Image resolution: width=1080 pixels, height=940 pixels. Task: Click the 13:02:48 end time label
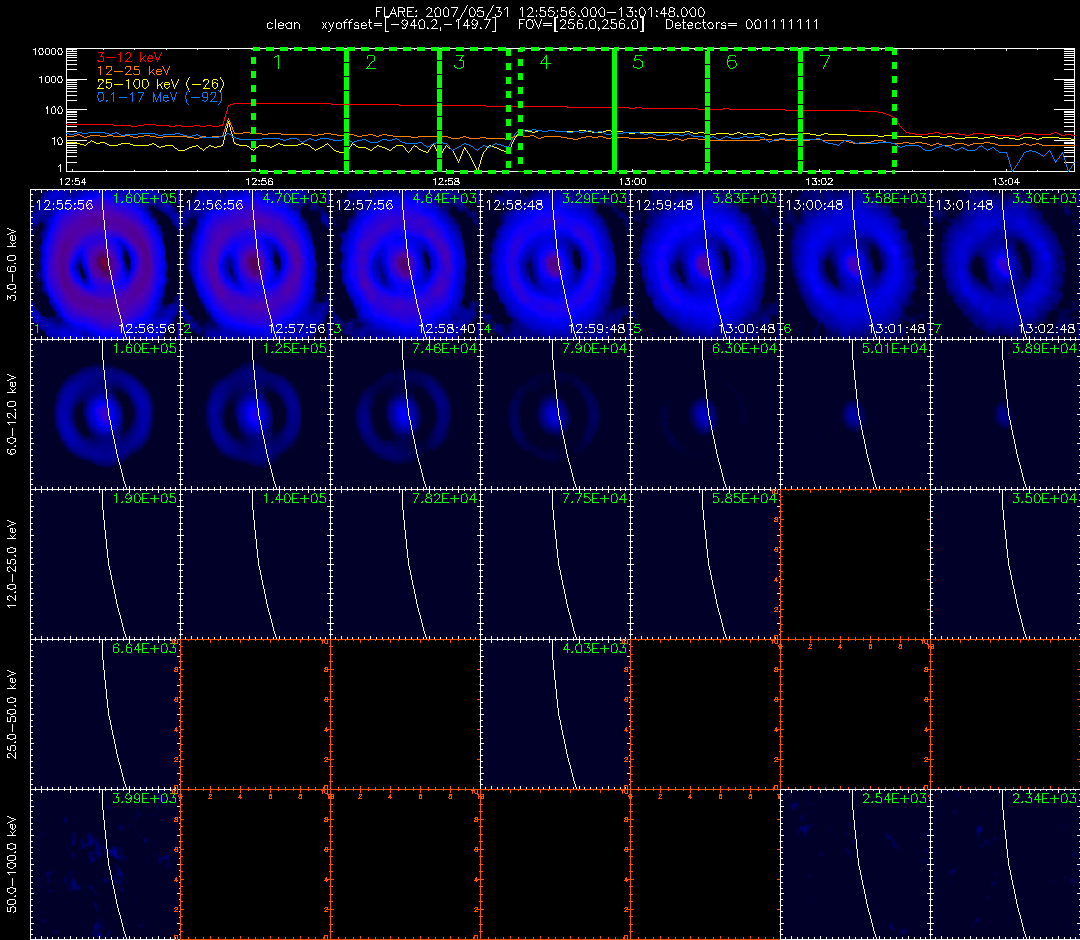(x=1046, y=329)
